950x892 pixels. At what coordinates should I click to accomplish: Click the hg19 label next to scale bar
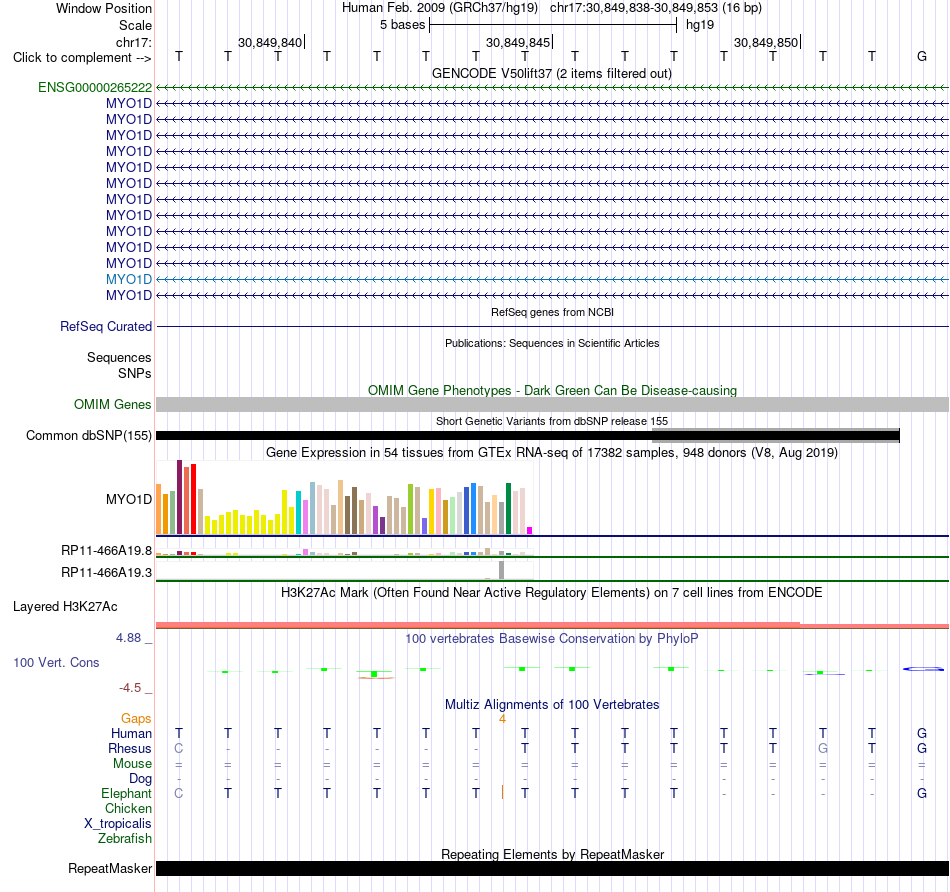pyautogui.click(x=700, y=25)
